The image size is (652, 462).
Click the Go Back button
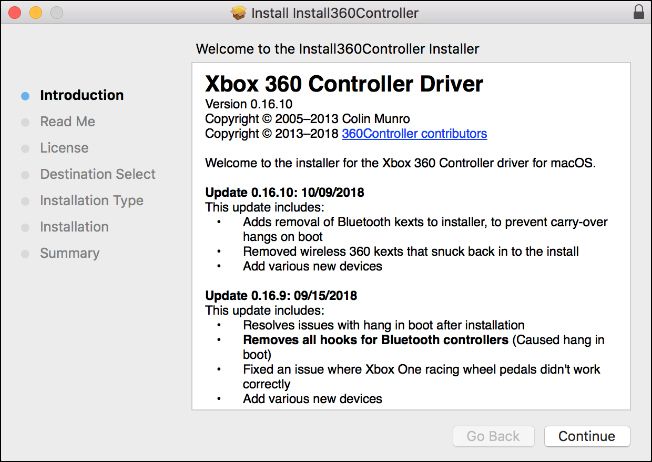click(493, 437)
